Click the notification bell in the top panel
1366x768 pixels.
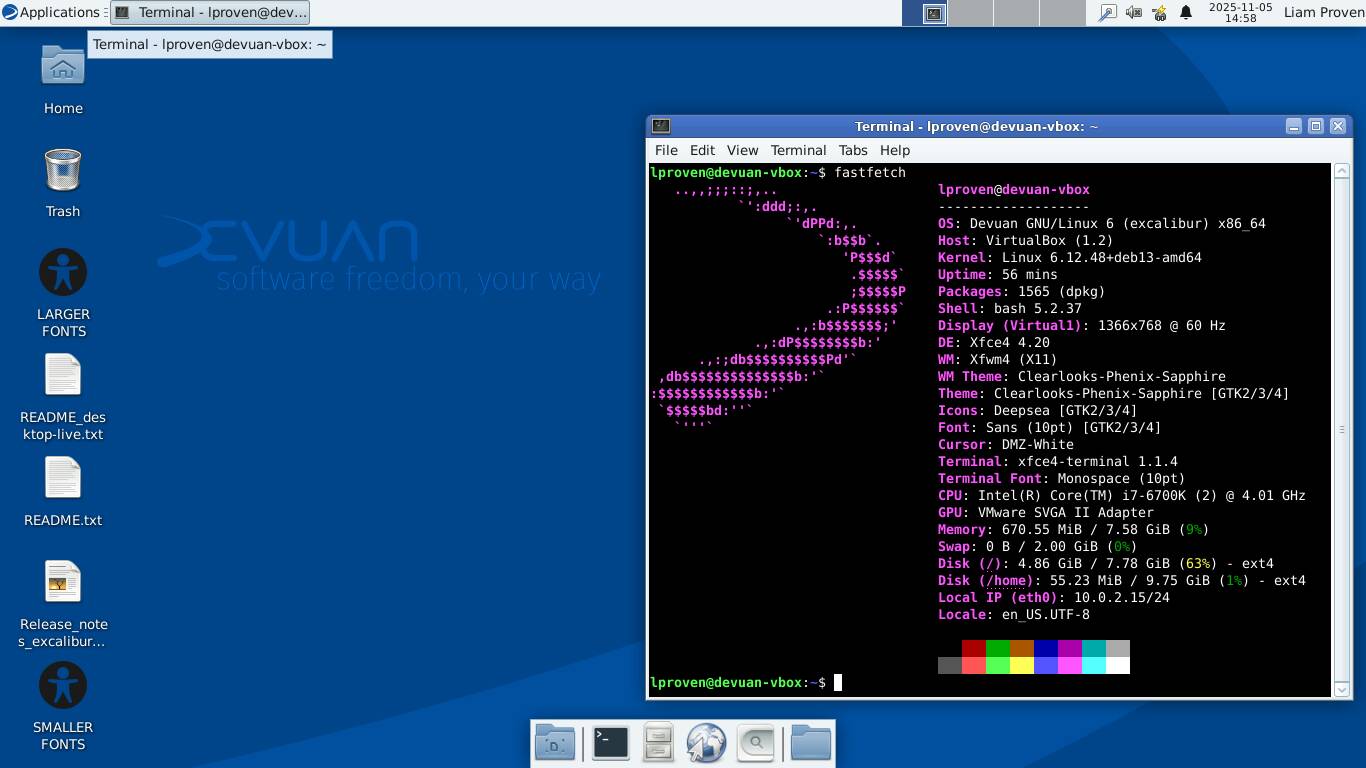coord(1186,13)
